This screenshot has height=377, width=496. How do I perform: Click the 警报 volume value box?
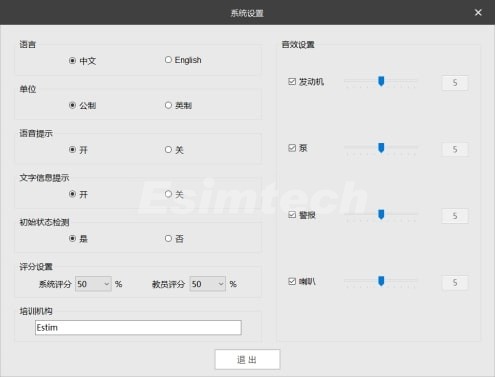[x=455, y=216]
